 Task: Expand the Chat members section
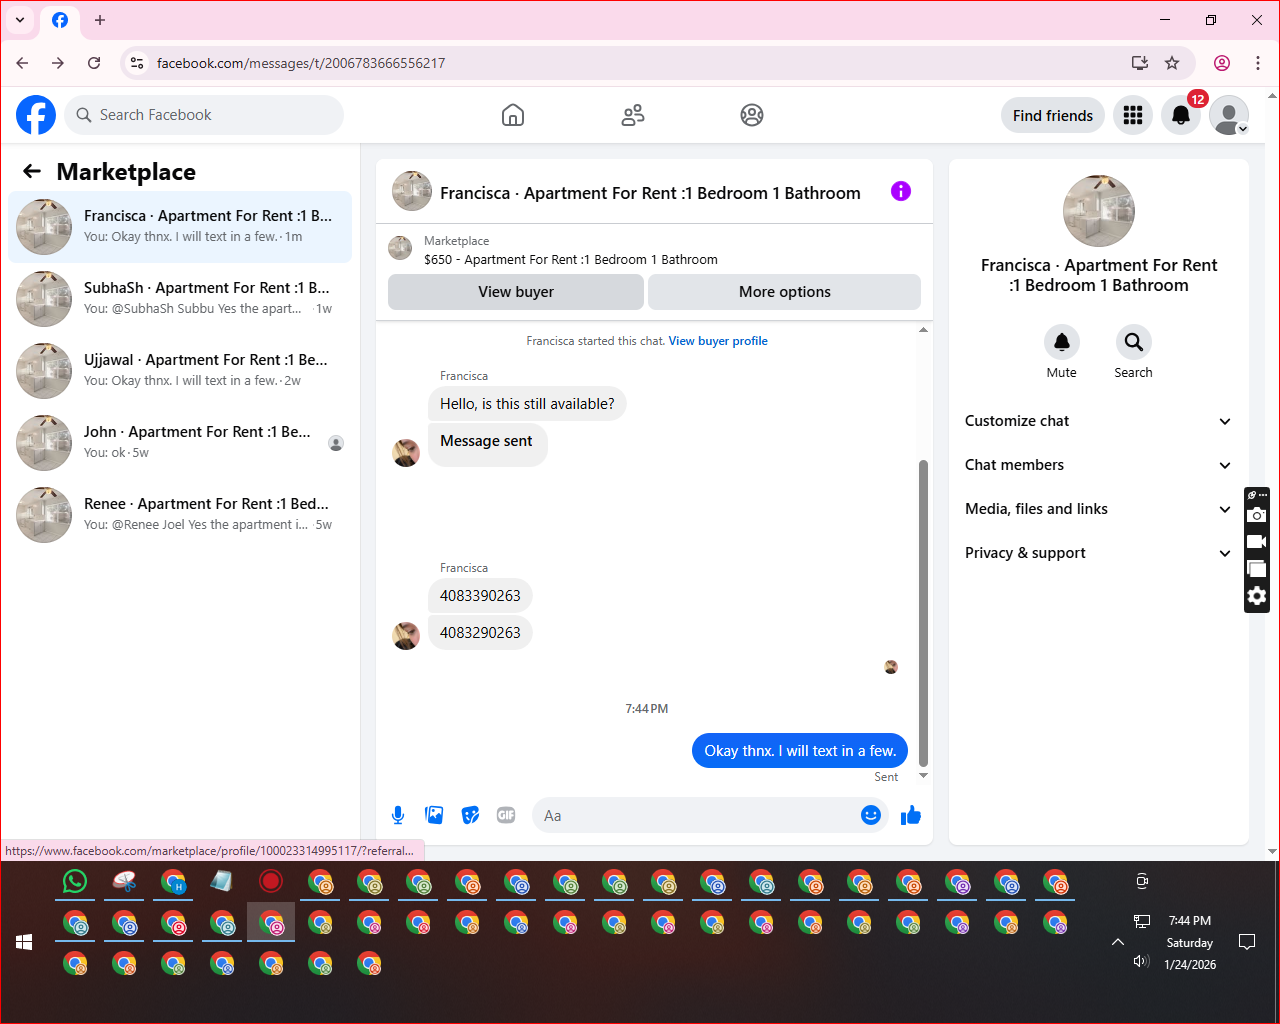pyautogui.click(x=1098, y=465)
